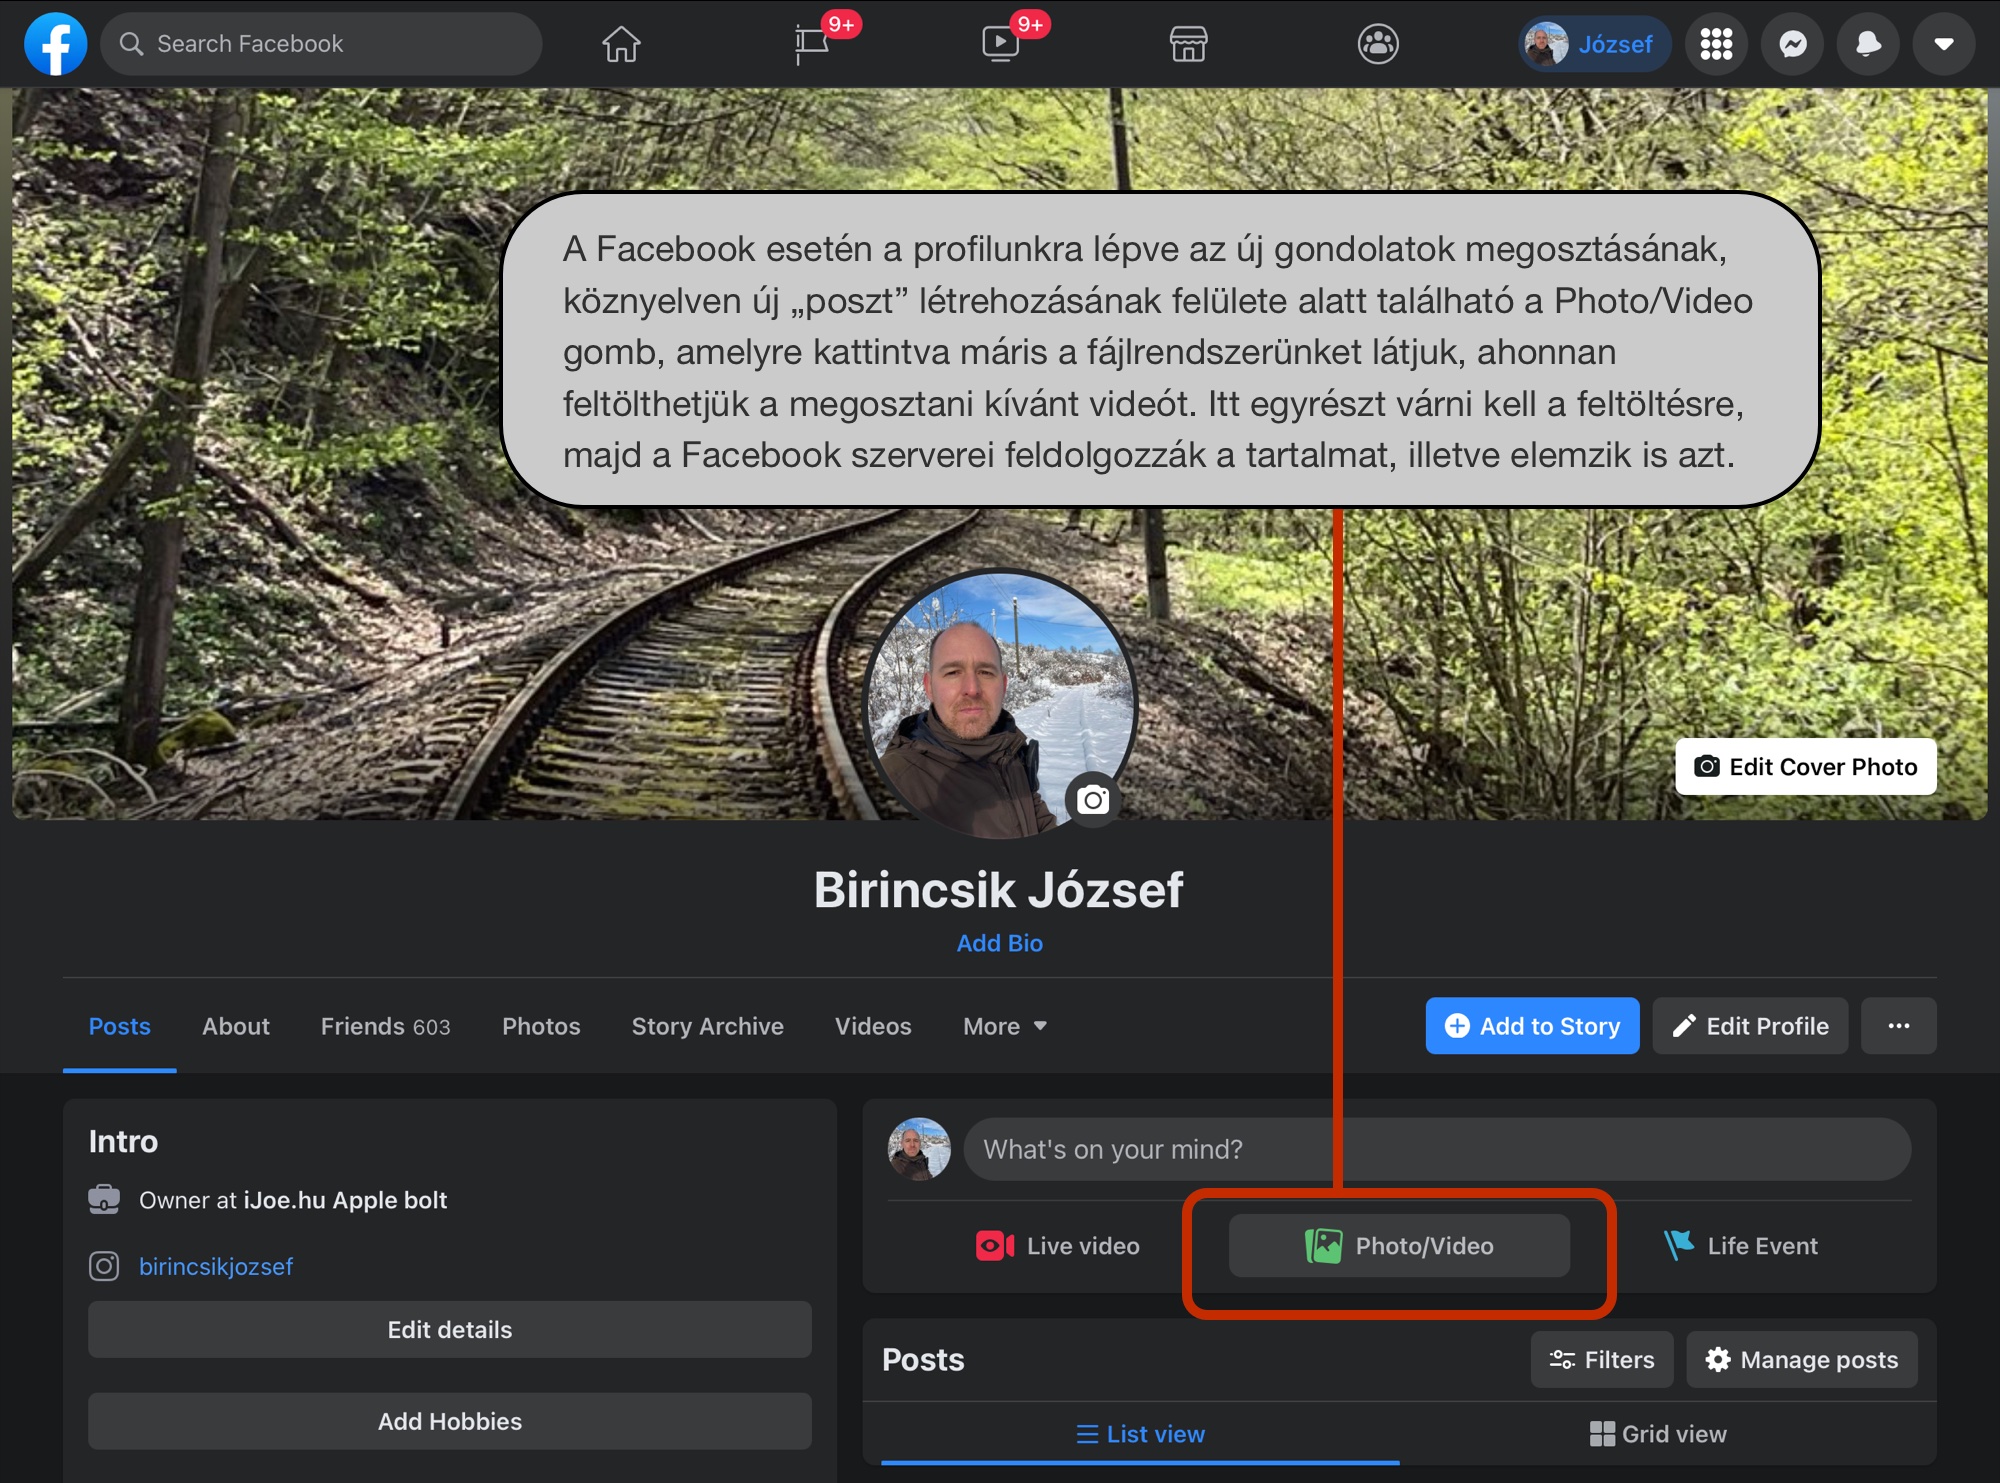
Task: Click the Facebook logo icon
Action: pyautogui.click(x=56, y=44)
